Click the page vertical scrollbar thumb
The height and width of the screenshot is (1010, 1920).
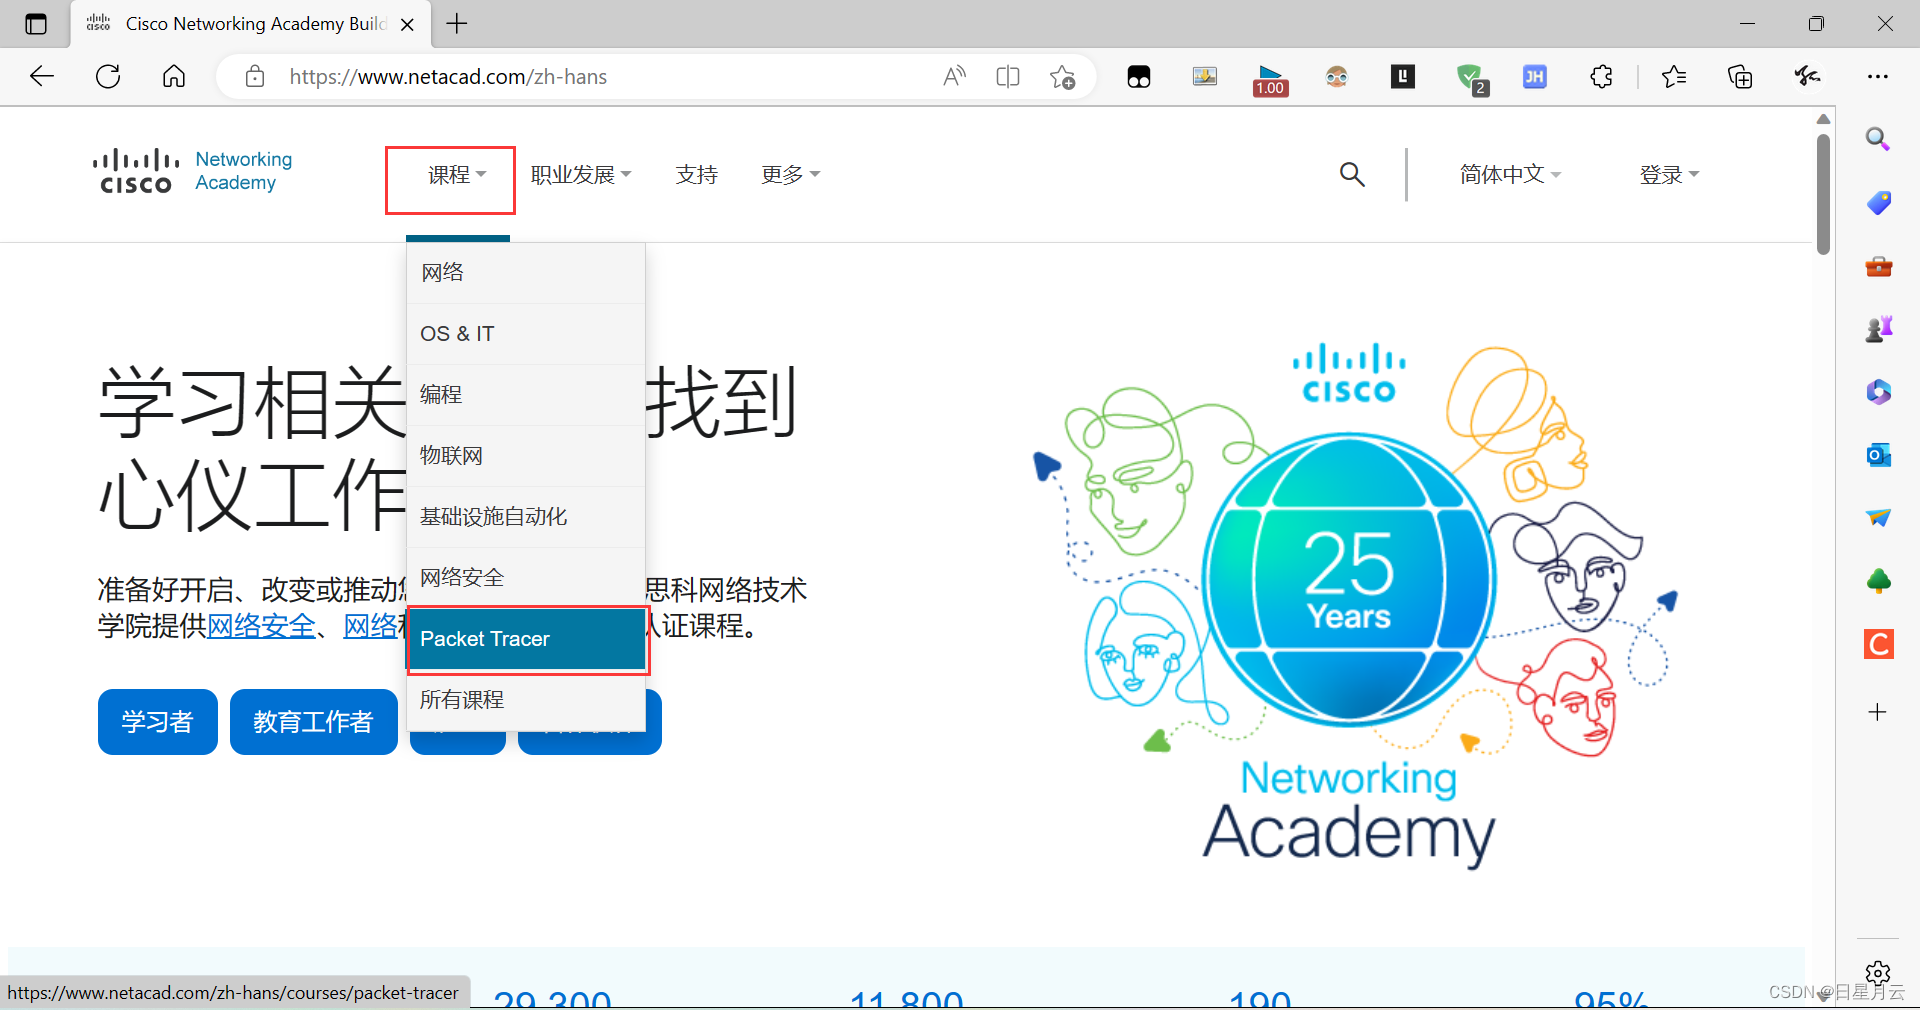1823,192
